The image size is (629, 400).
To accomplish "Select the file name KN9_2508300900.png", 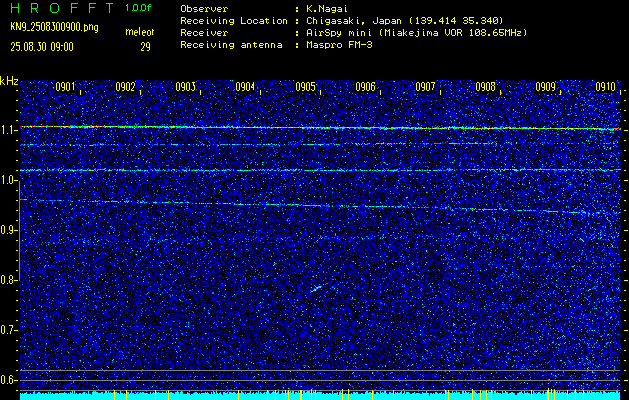I will point(54,27).
